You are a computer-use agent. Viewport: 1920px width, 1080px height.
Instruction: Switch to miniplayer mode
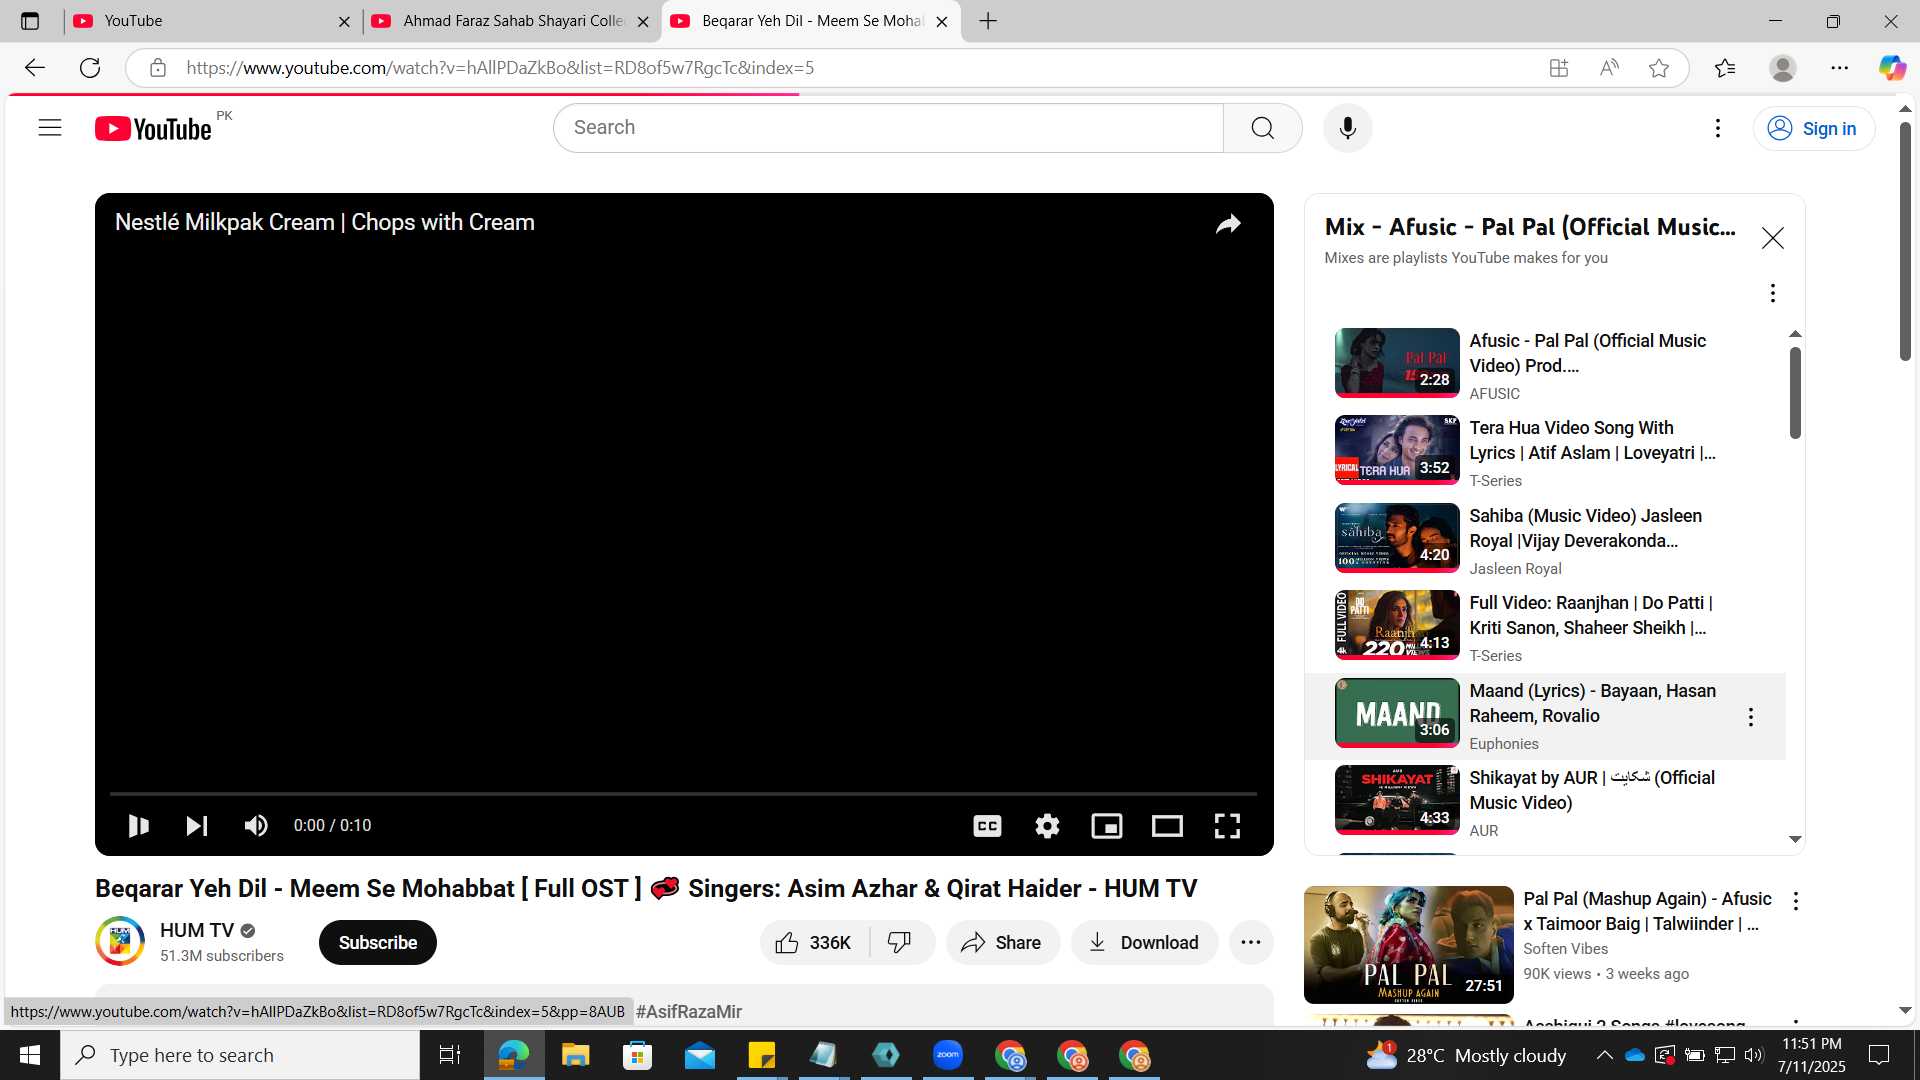coord(1107,826)
